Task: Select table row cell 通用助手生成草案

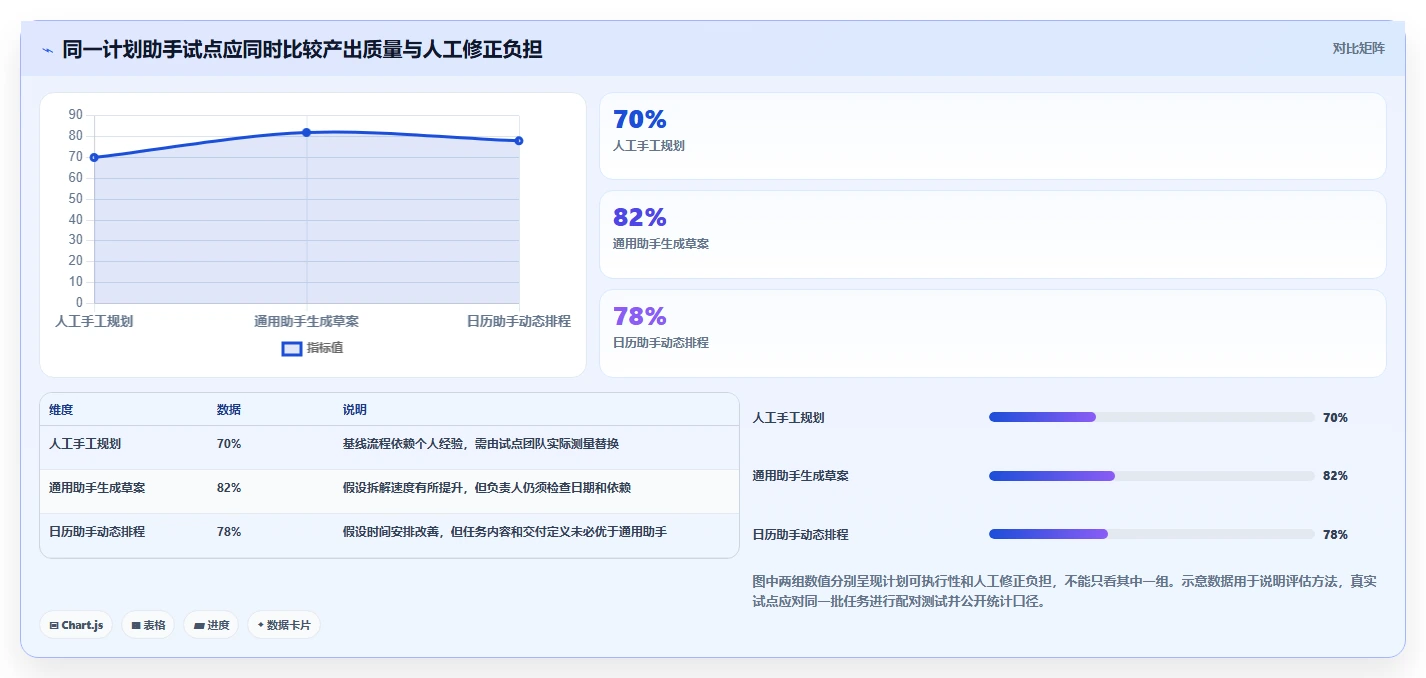Action: tap(97, 488)
